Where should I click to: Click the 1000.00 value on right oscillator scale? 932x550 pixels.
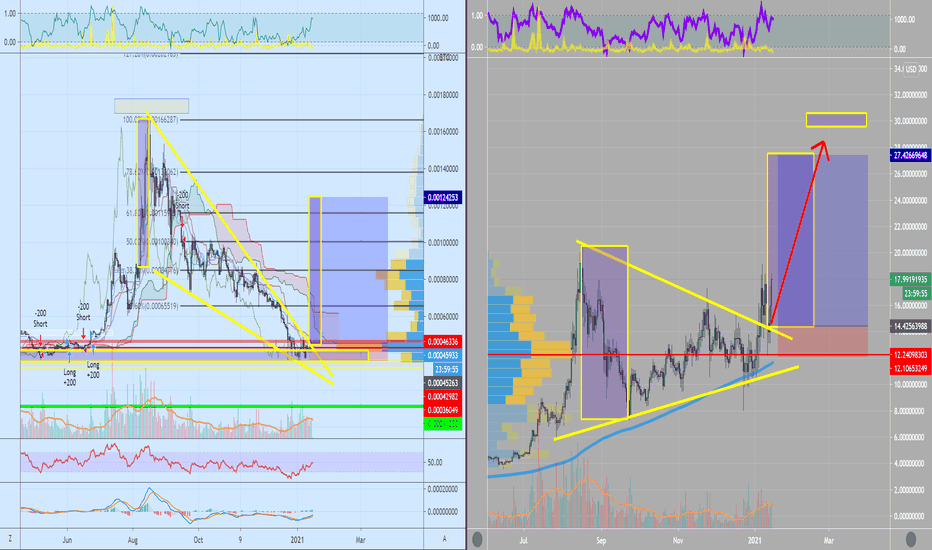(905, 20)
